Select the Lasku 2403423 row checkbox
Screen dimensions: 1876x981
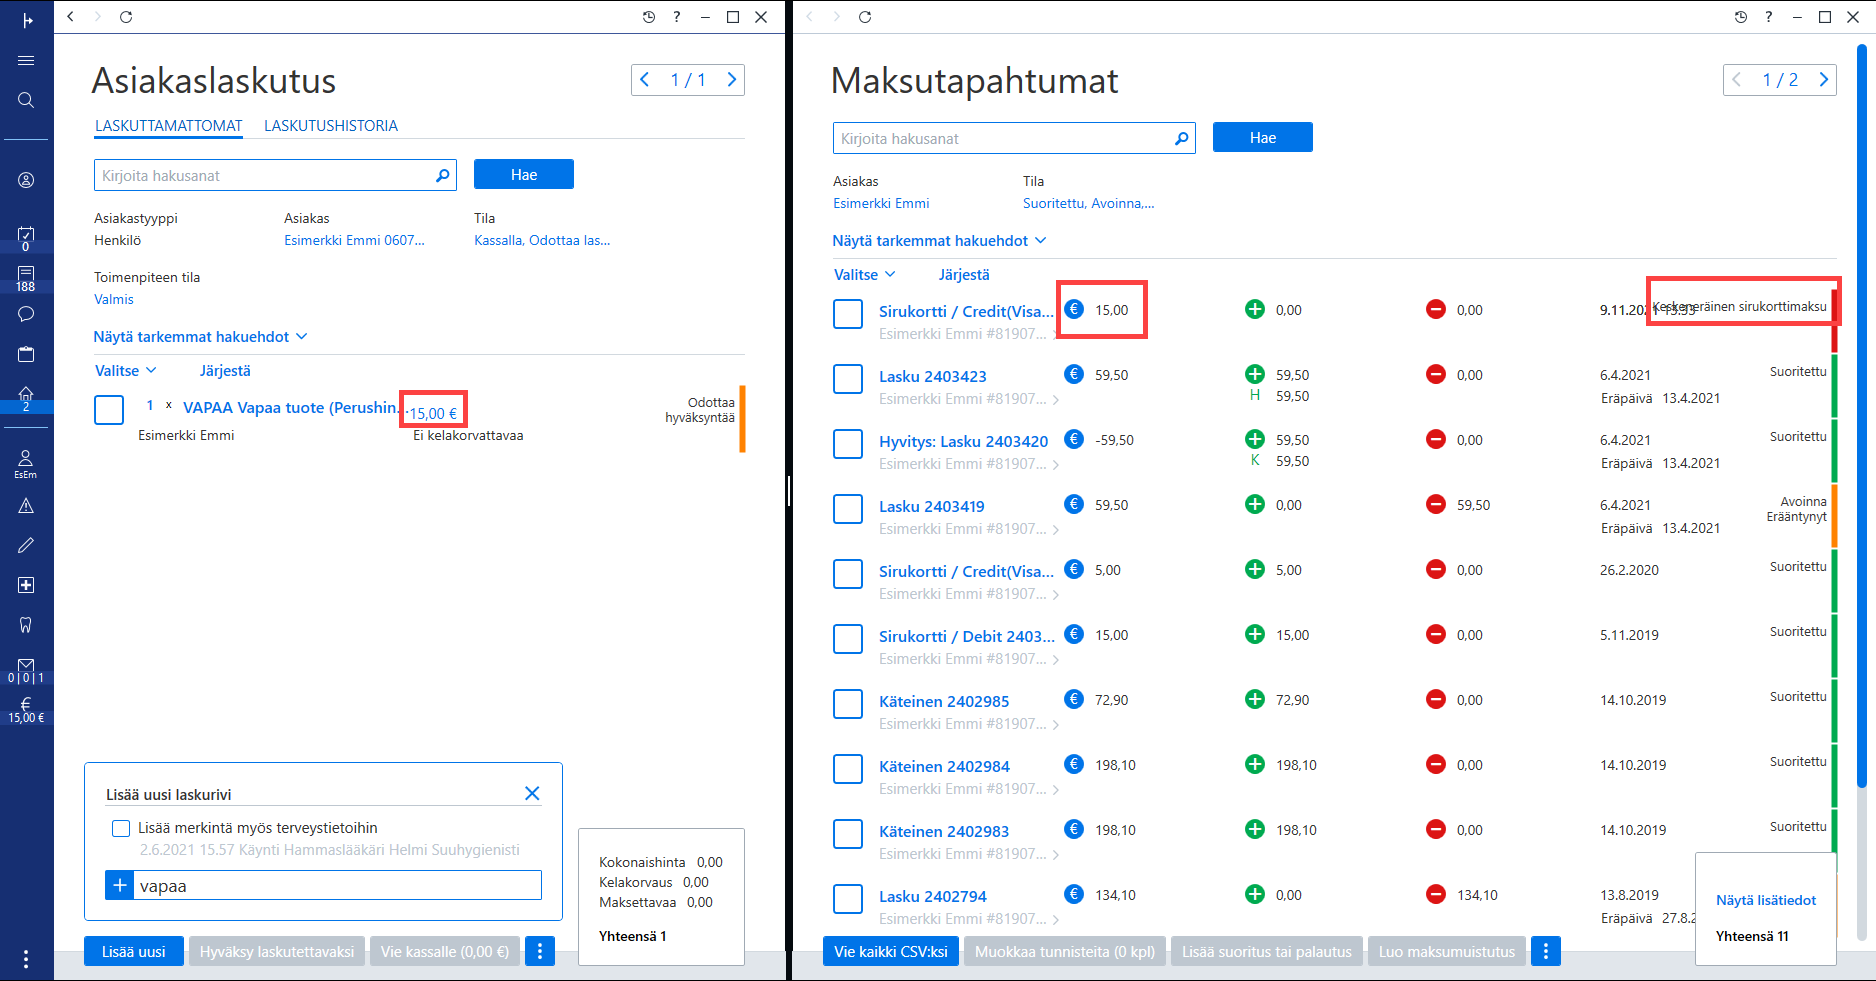point(848,379)
